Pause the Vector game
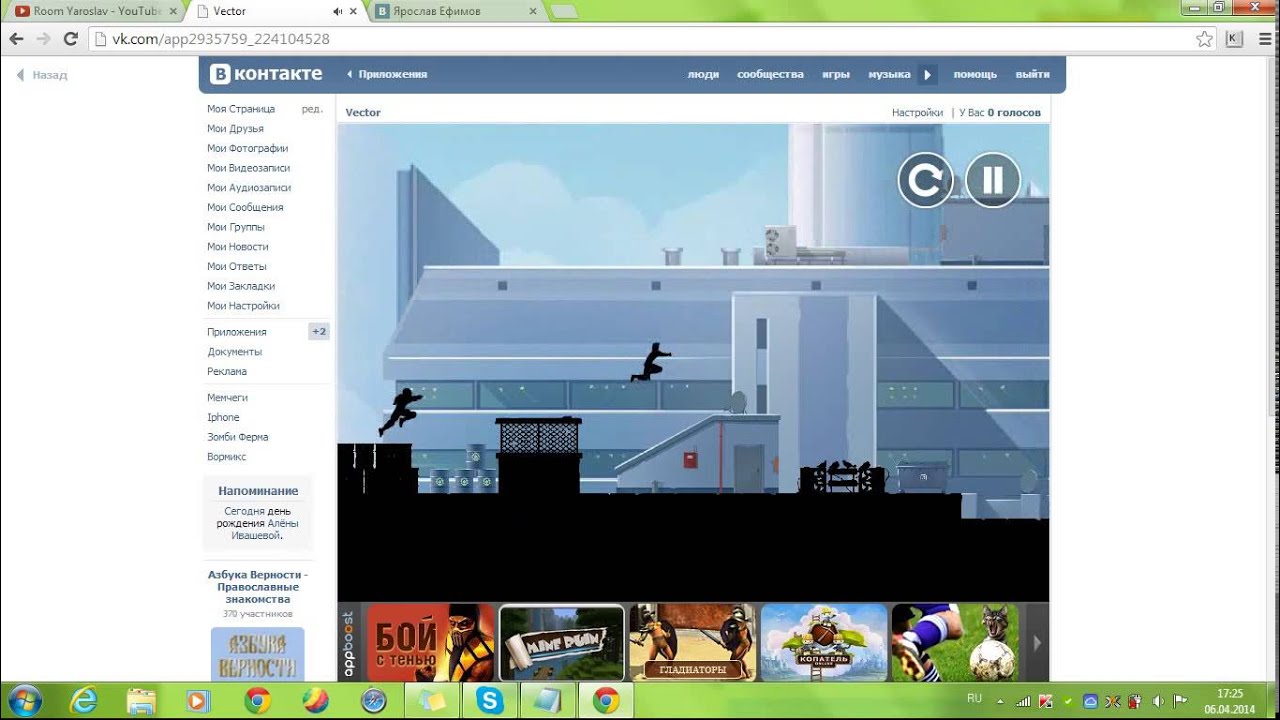1280x720 pixels. [993, 180]
